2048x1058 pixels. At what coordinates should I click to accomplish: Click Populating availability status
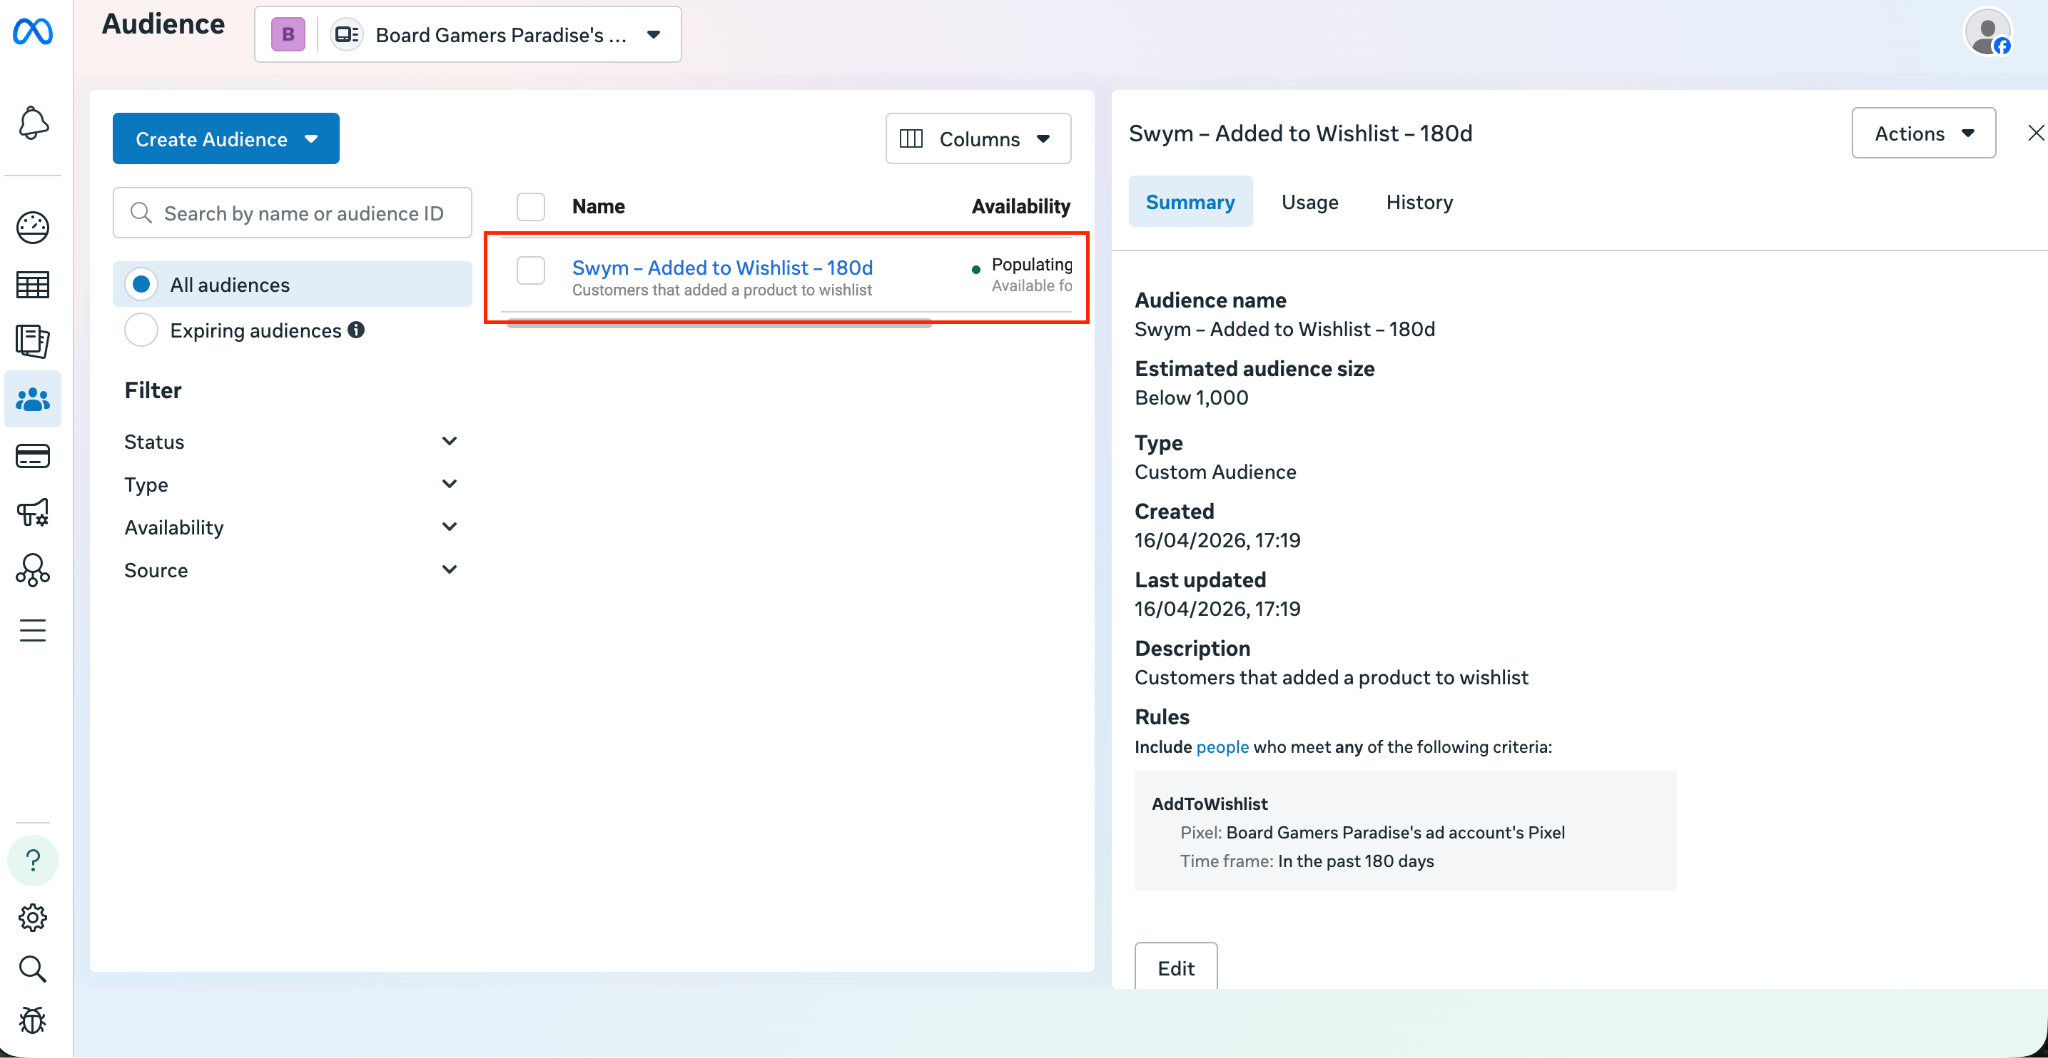click(1031, 265)
